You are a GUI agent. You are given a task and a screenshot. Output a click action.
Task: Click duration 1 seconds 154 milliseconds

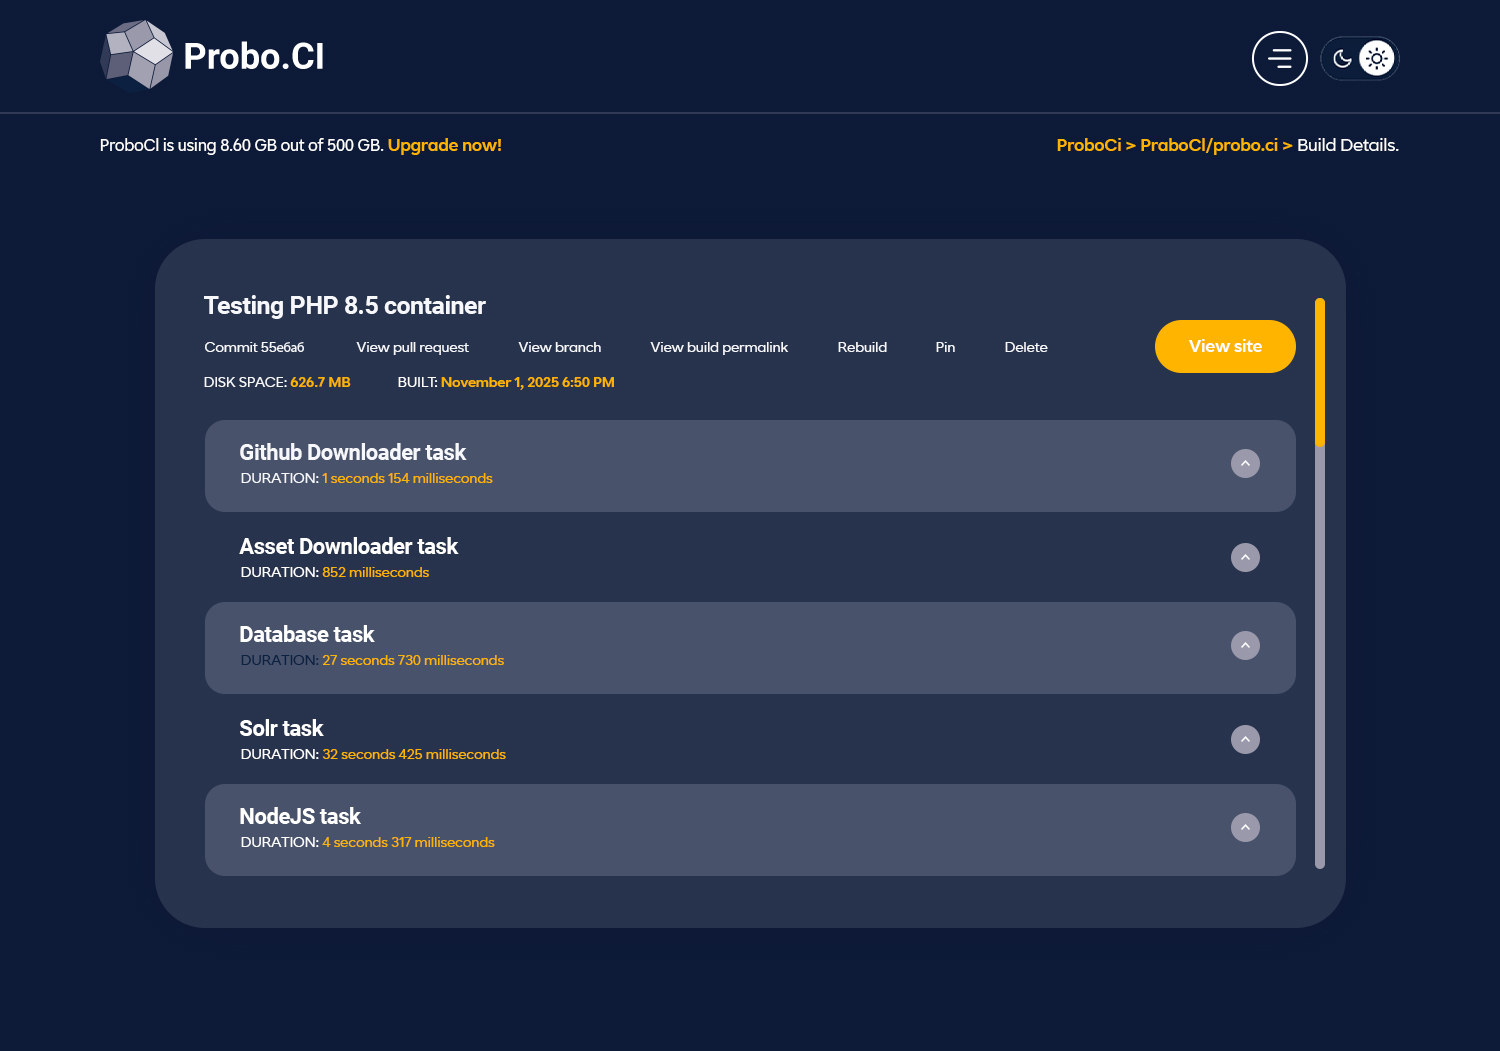point(407,479)
